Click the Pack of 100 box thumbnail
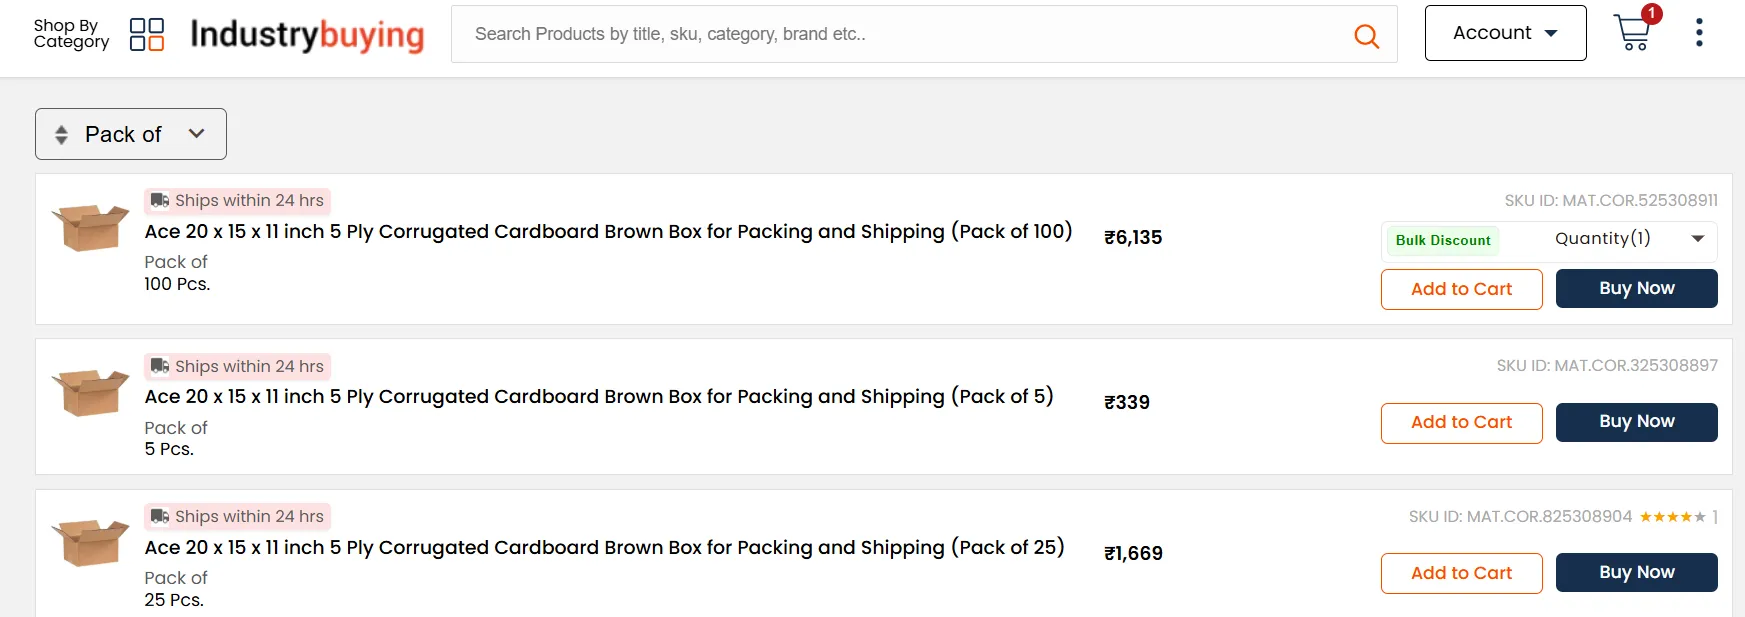The image size is (1745, 617). click(x=90, y=227)
